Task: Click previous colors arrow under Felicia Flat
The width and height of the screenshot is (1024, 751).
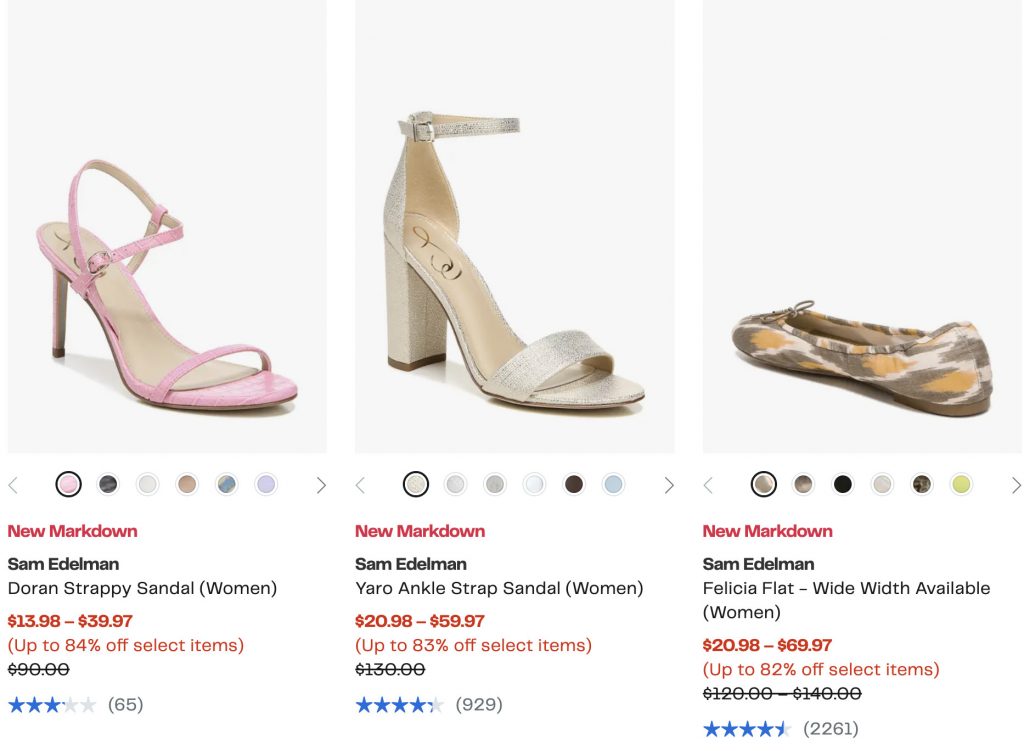Action: coord(709,485)
